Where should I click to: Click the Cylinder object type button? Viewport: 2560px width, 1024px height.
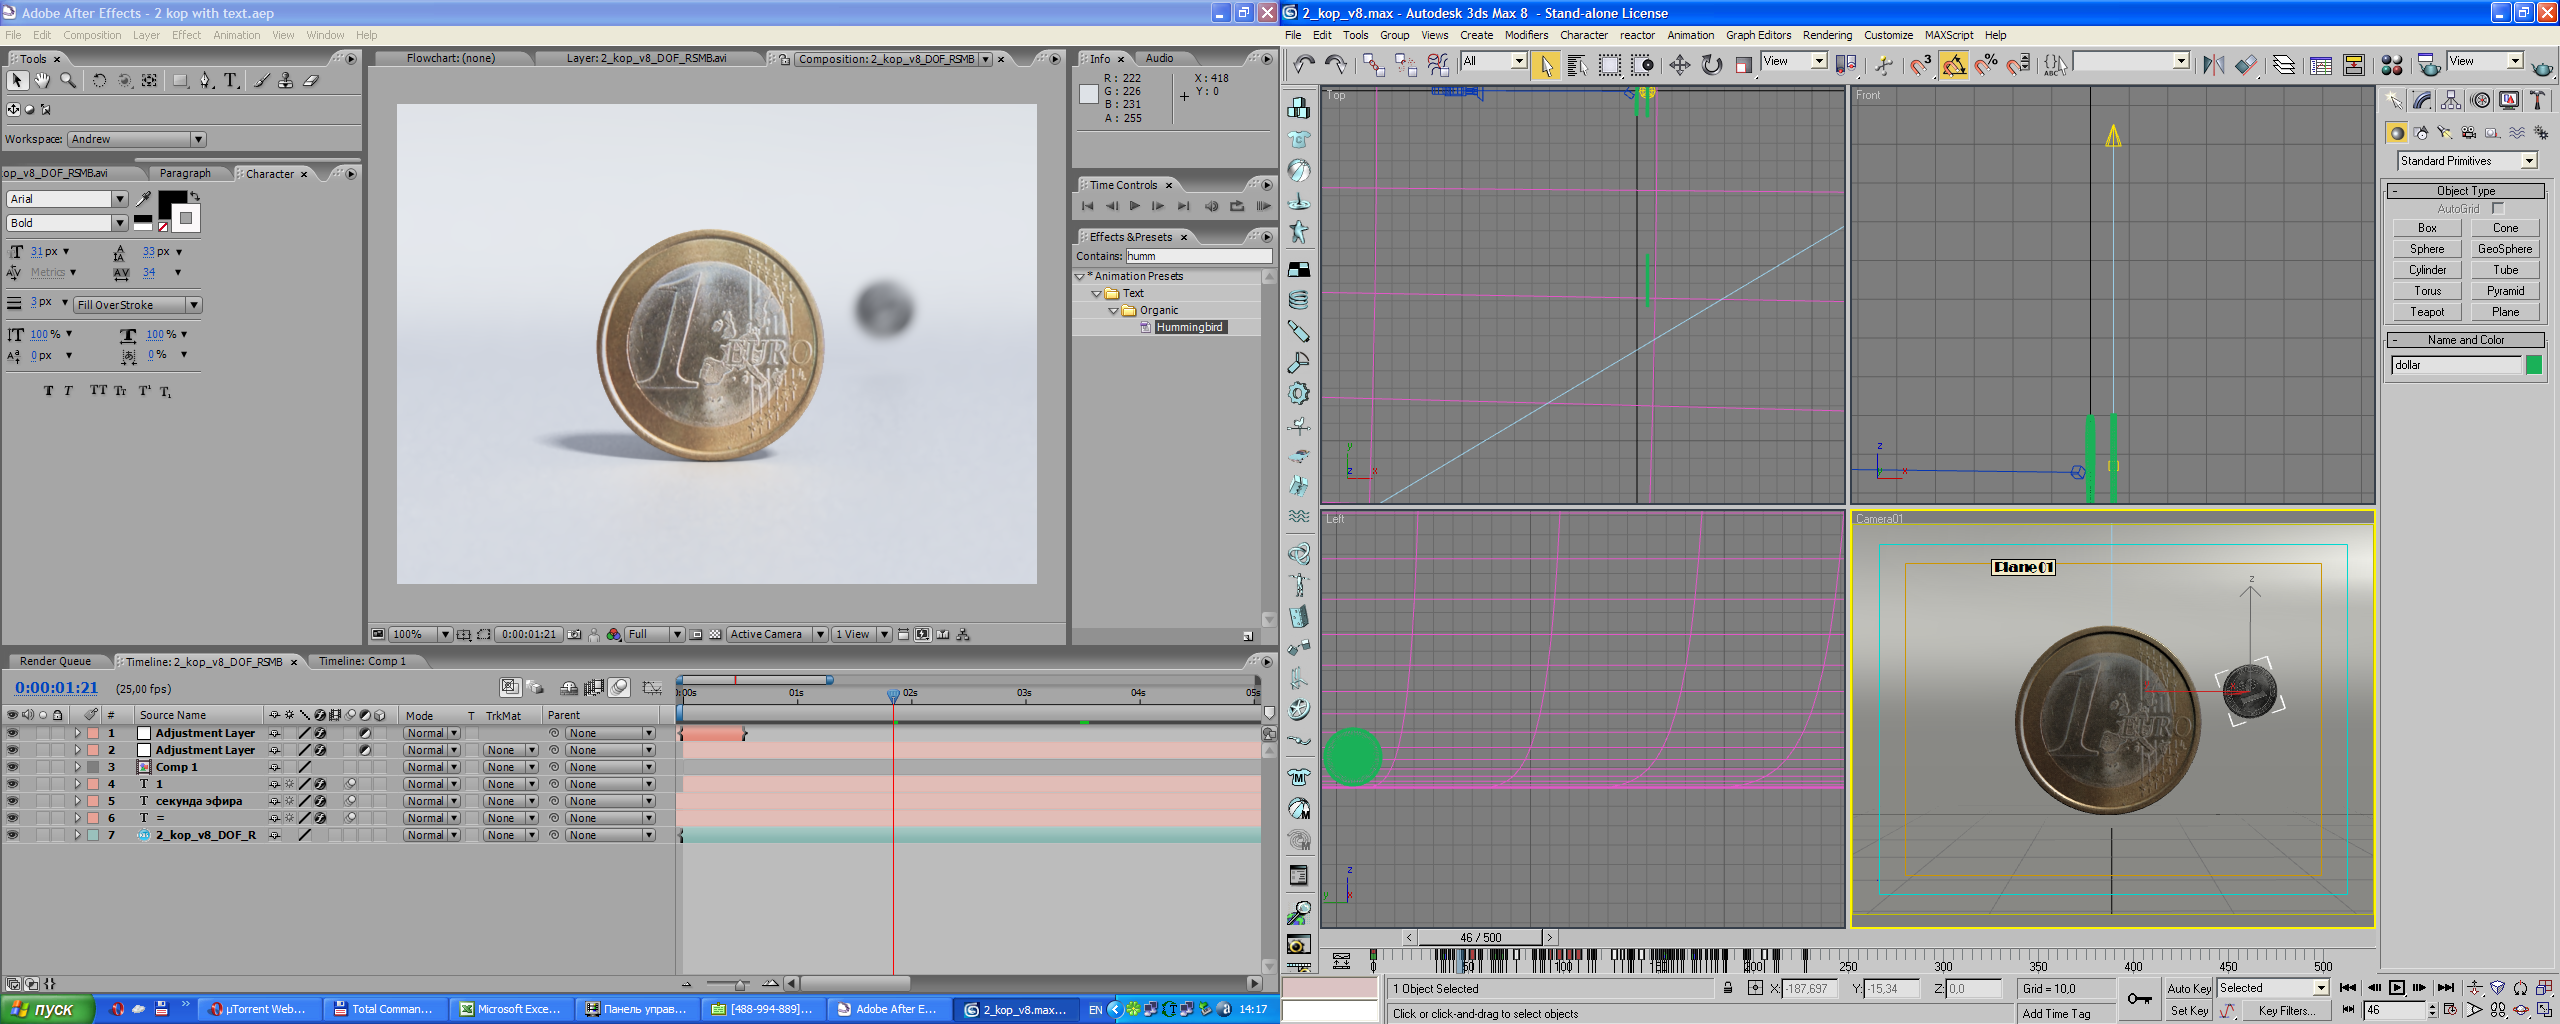[2427, 270]
